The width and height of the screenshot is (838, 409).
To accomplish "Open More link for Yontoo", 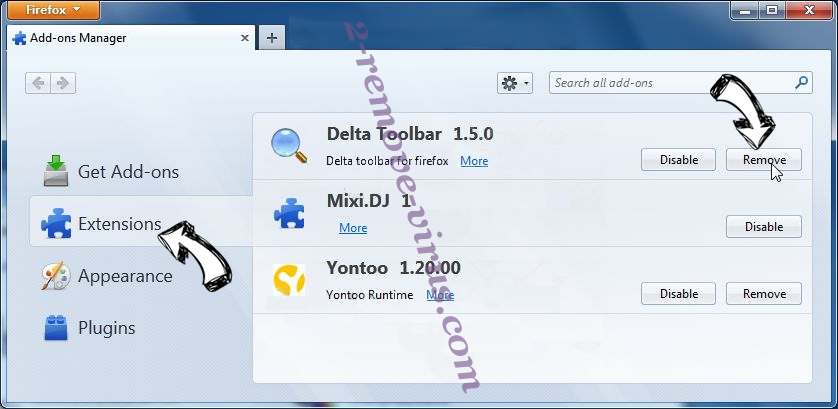I will tap(440, 295).
